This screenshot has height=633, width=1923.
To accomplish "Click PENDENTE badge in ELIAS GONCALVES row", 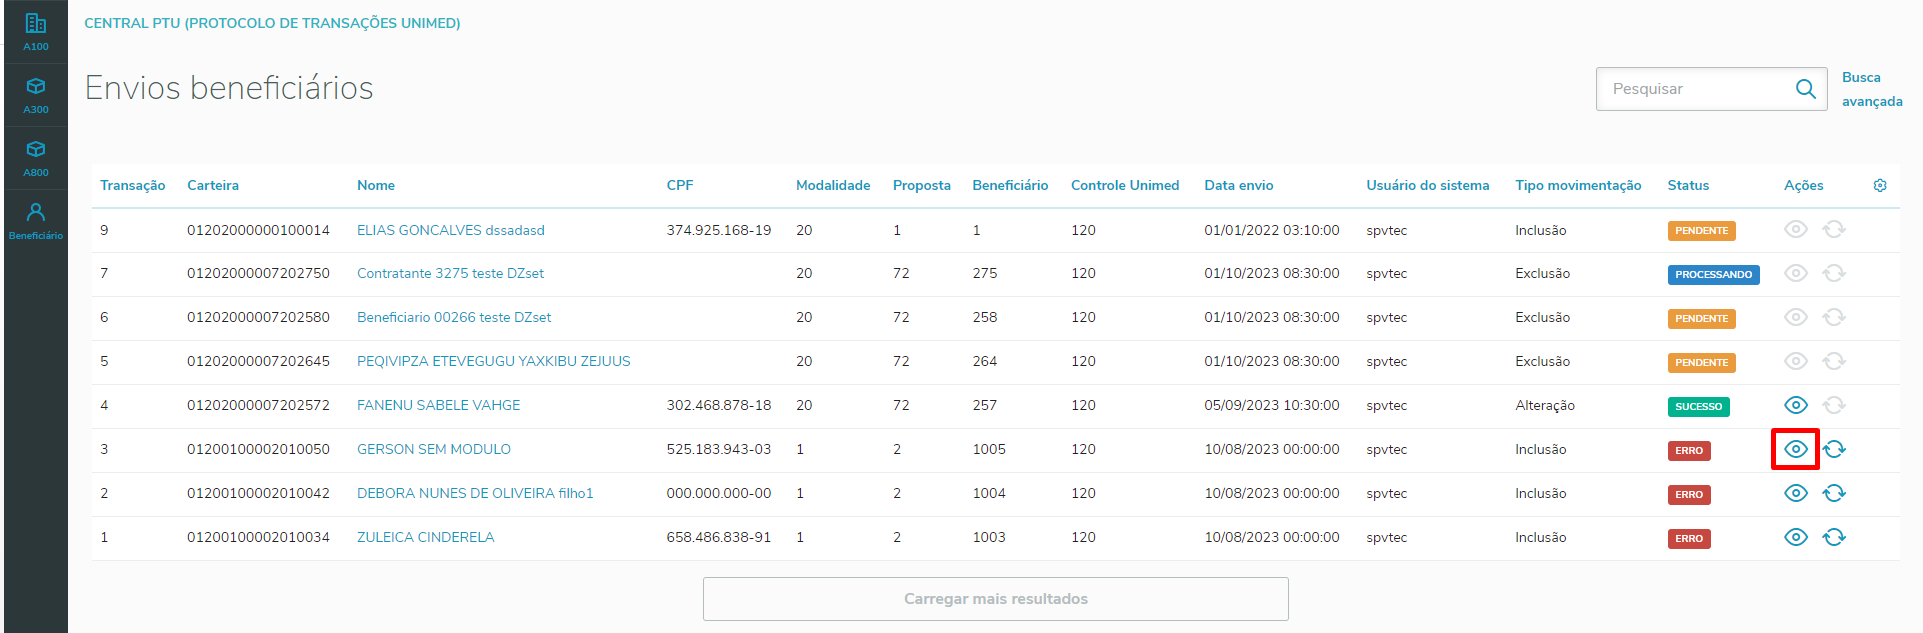I will 1701,230.
